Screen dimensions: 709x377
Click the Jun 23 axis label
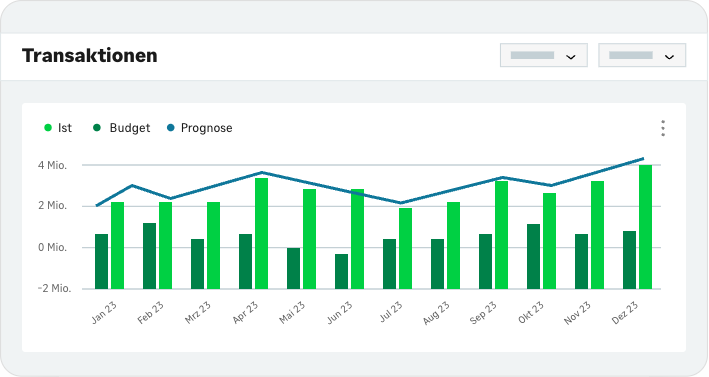tap(340, 312)
